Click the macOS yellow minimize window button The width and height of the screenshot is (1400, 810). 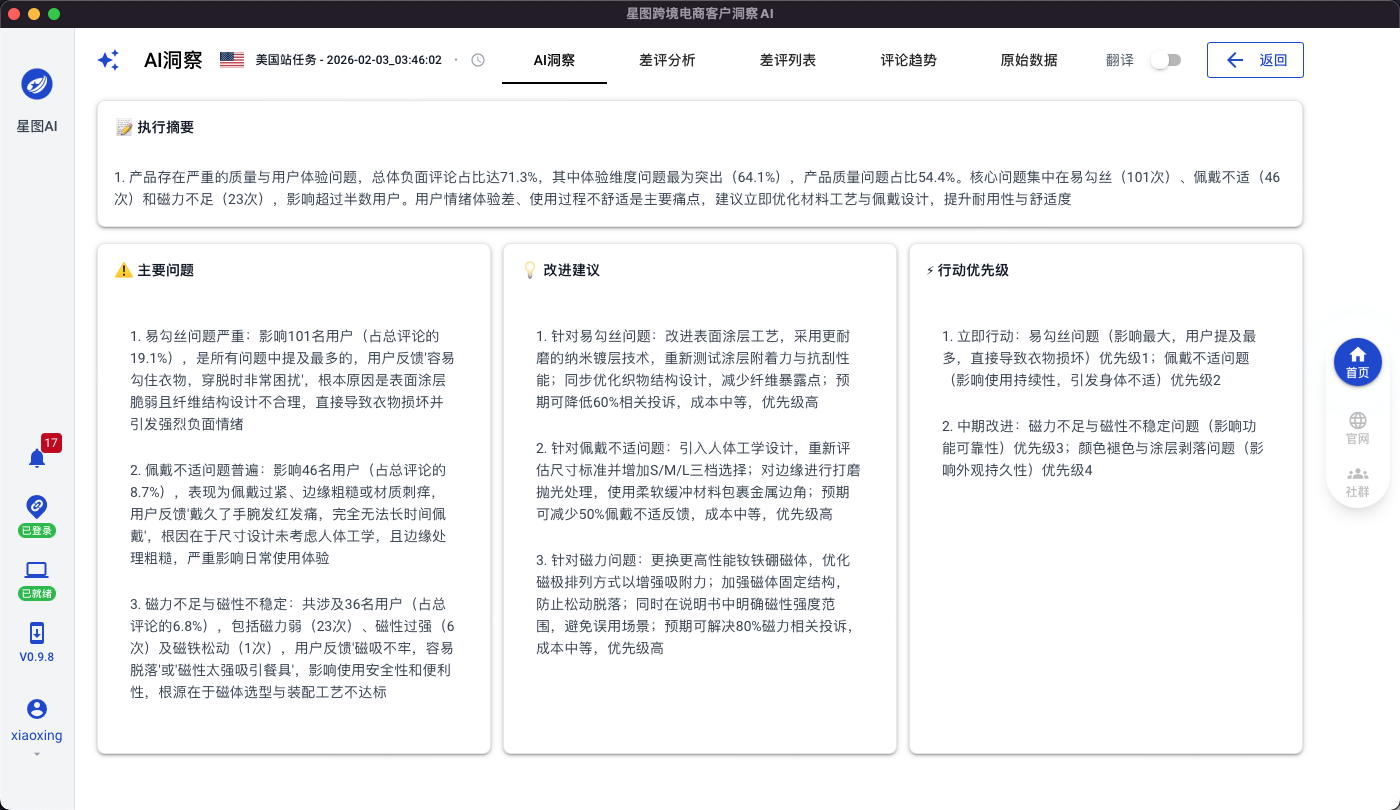coord(34,14)
